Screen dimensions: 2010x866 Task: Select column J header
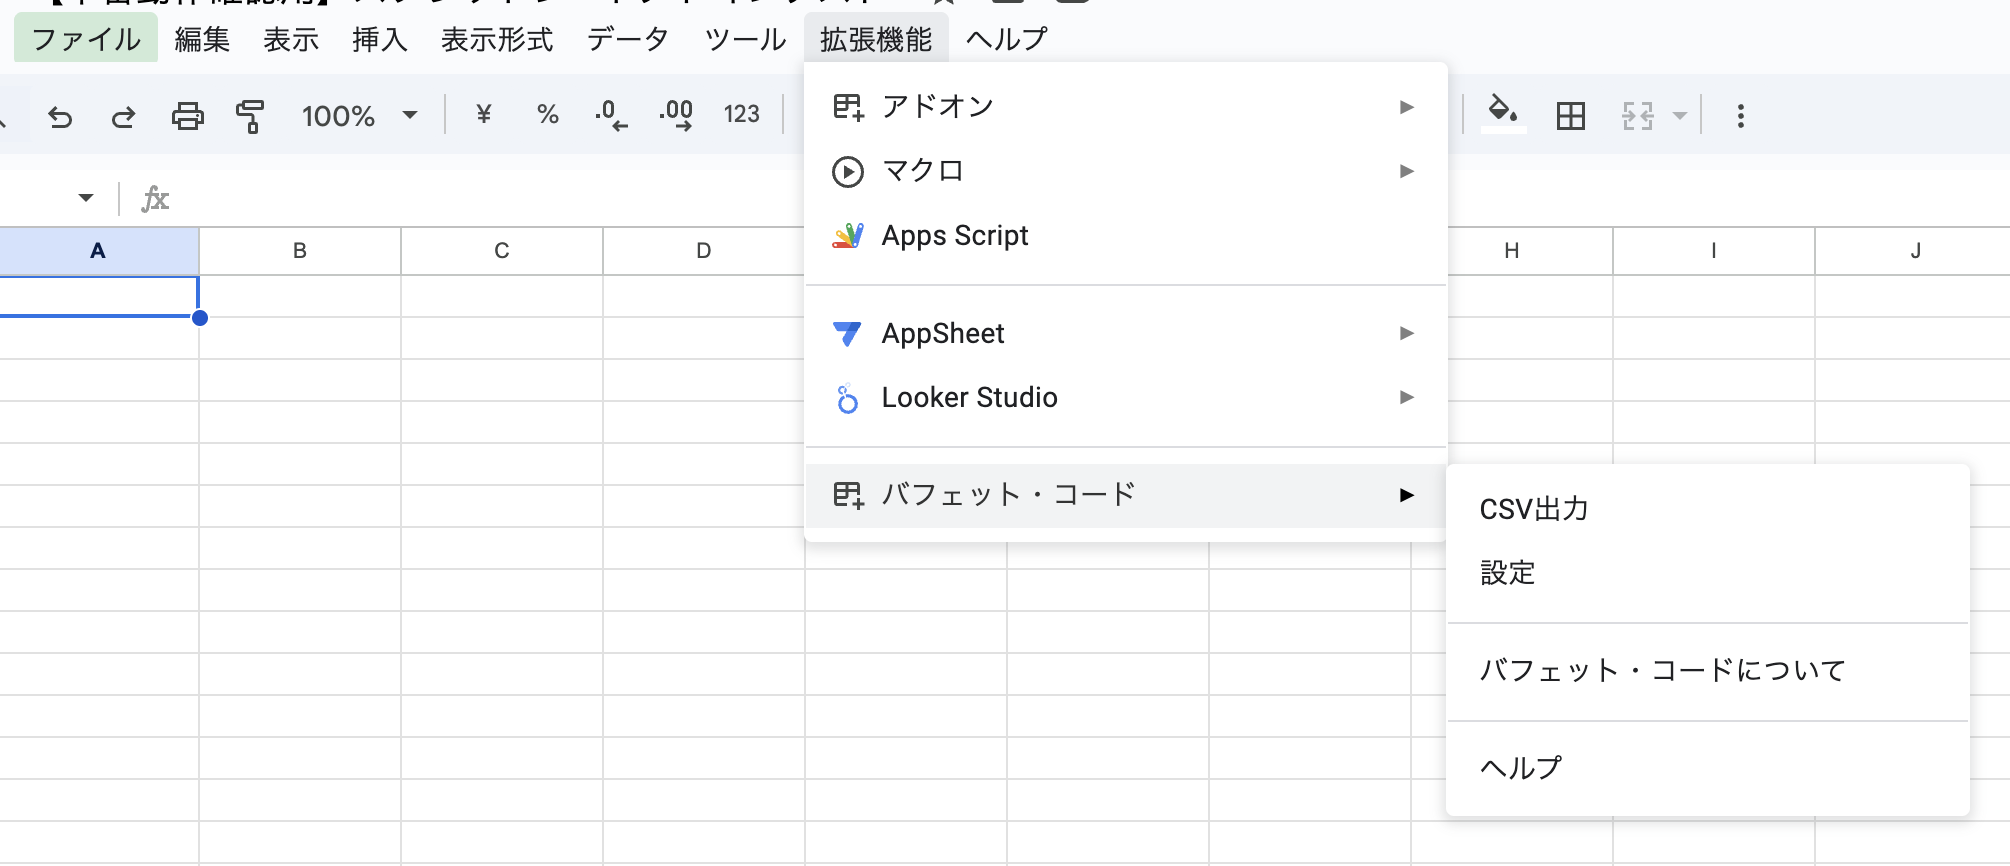coord(1916,251)
